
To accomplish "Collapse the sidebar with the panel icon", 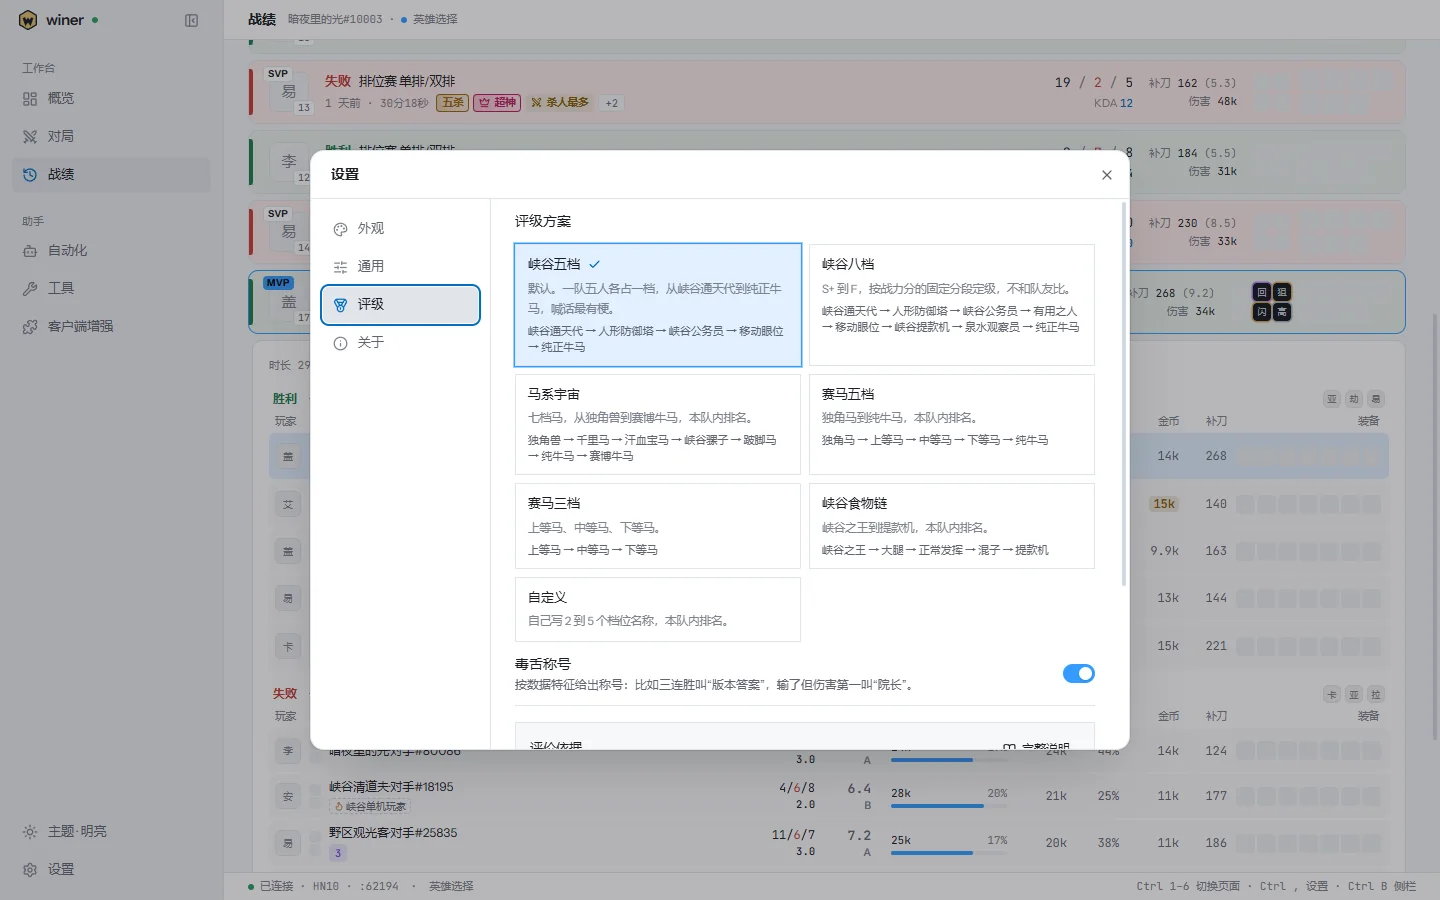I will coord(191,20).
